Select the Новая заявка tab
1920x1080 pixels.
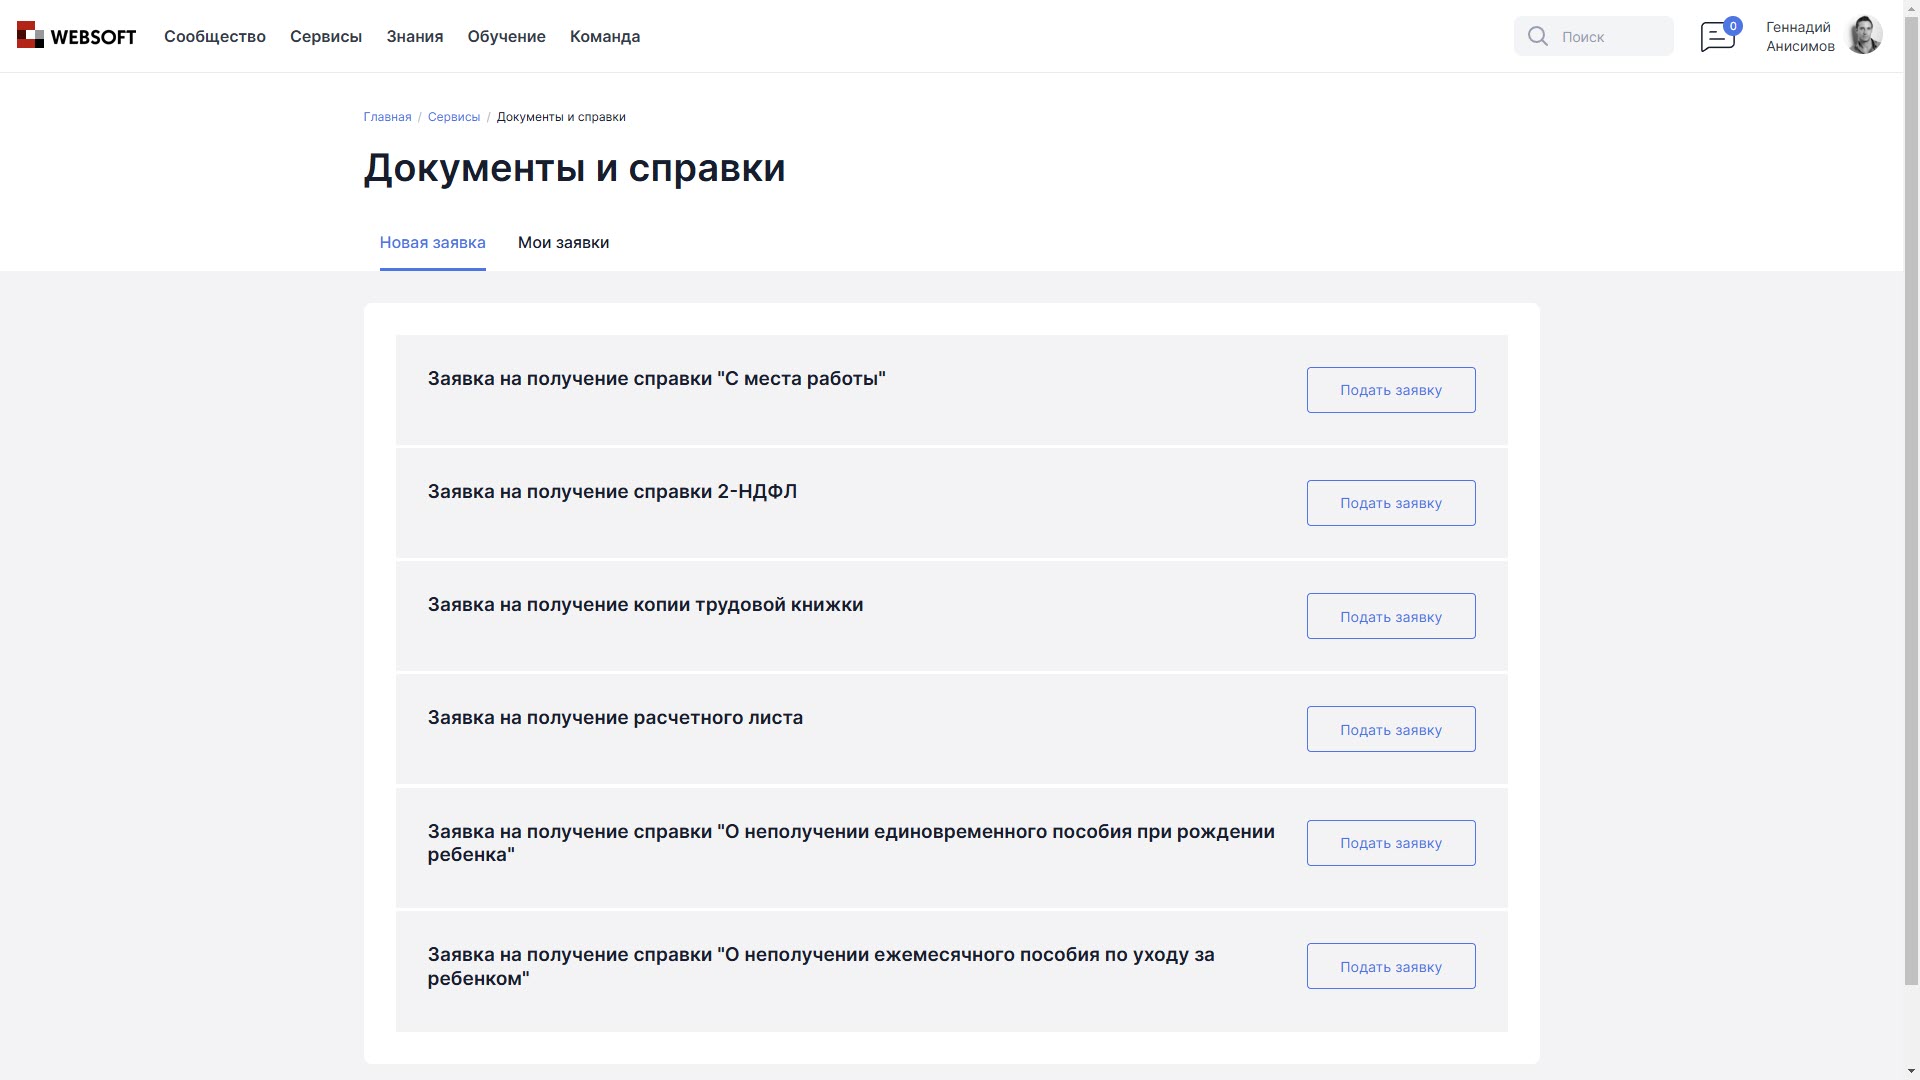tap(433, 243)
